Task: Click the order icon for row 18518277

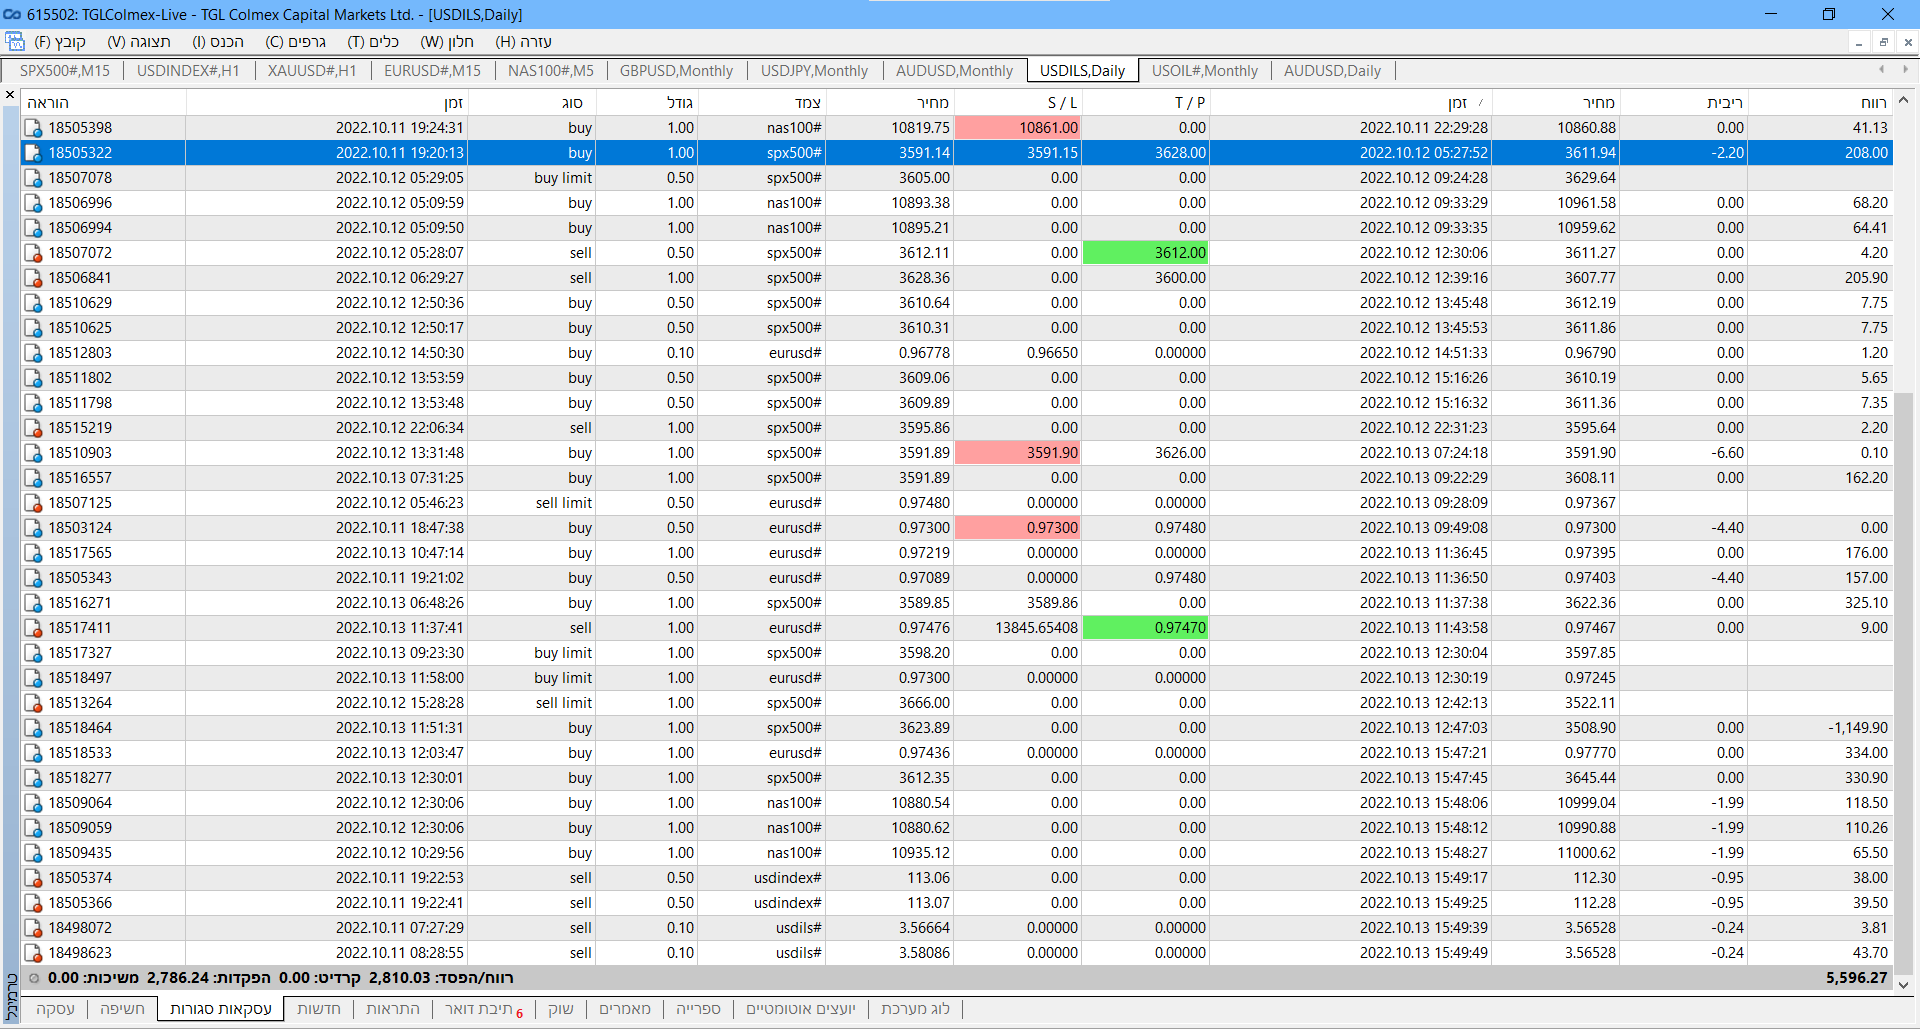Action: point(33,778)
